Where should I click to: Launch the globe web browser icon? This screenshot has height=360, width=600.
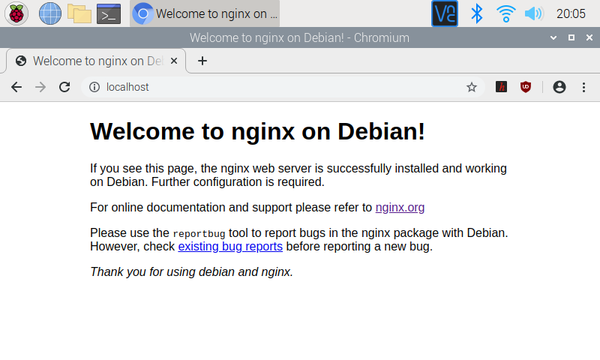pyautogui.click(x=50, y=13)
